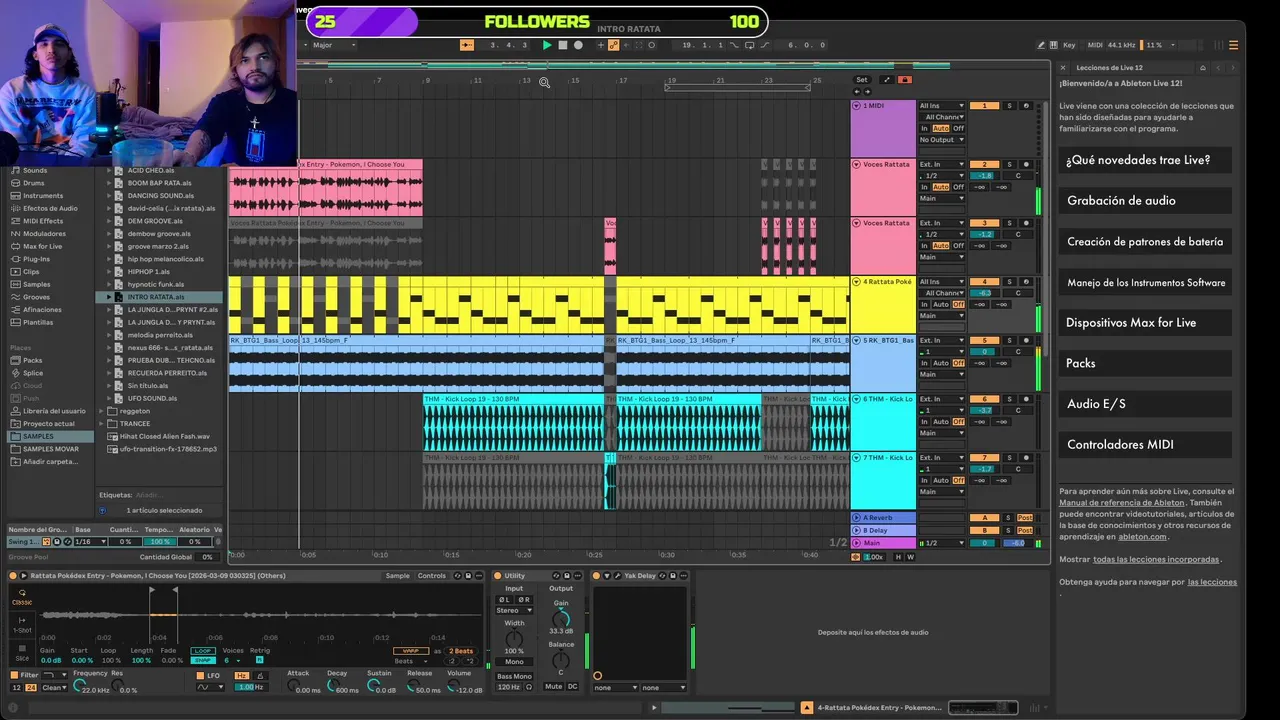This screenshot has width=1280, height=720.
Task: Click Añadir carpeta in Places
Action: click(50, 462)
